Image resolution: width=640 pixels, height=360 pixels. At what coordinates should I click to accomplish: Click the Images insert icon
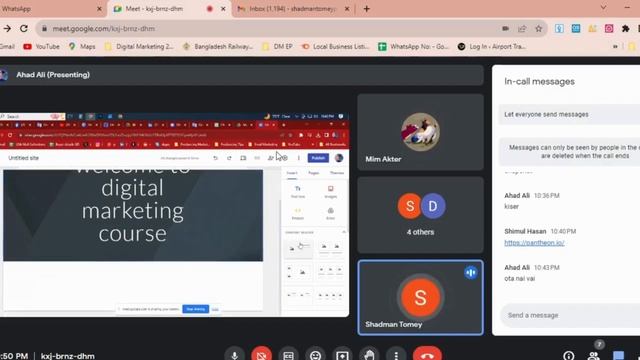(331, 191)
